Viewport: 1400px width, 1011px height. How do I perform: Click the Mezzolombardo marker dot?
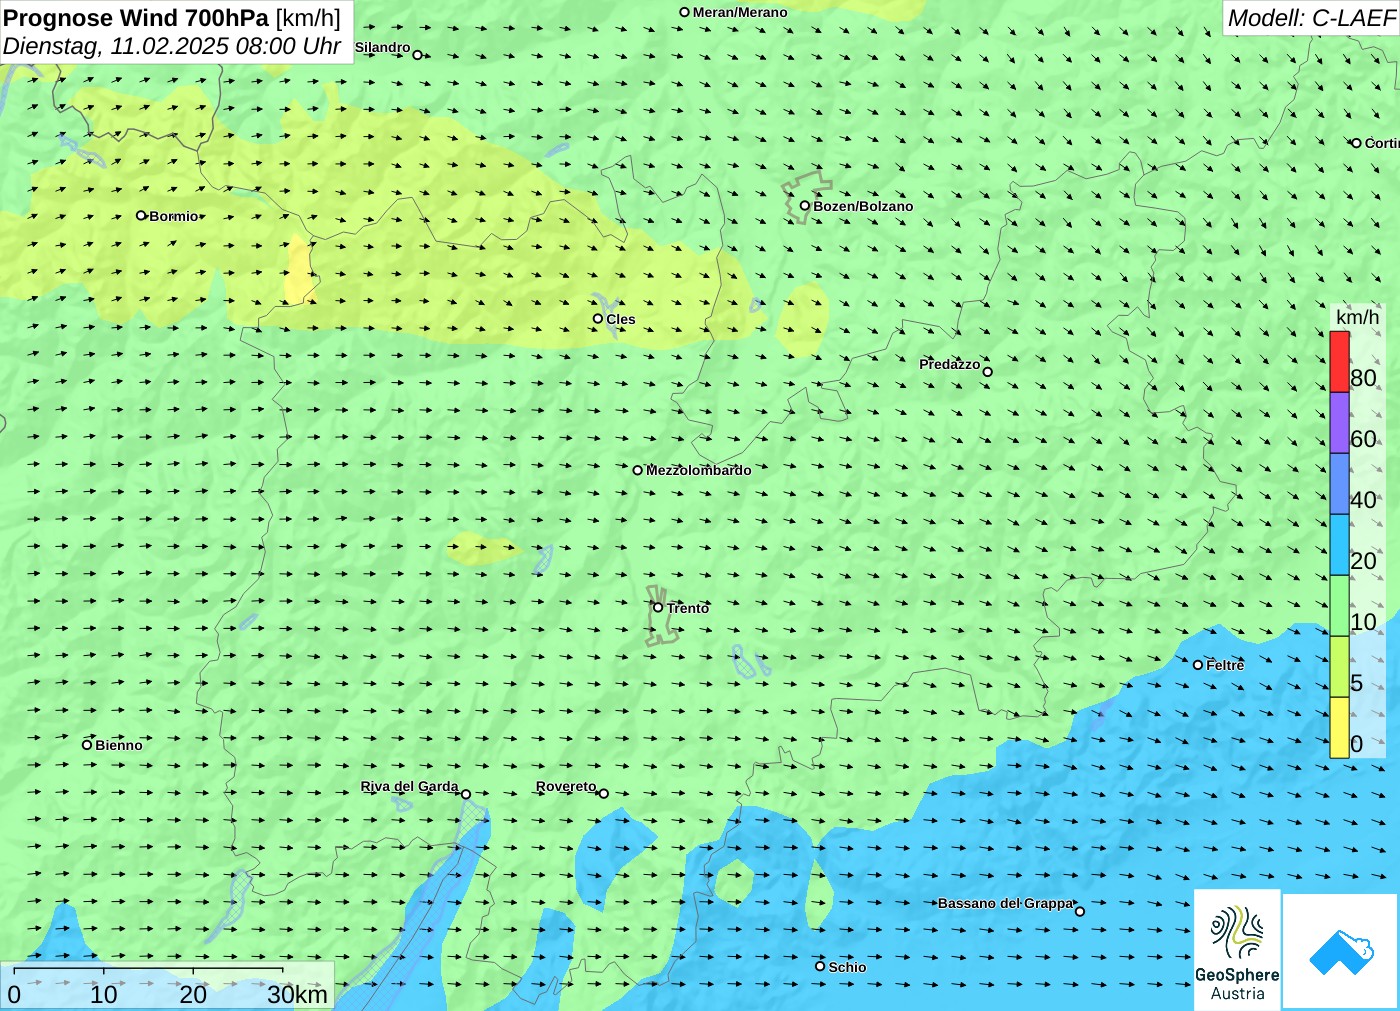pos(638,470)
